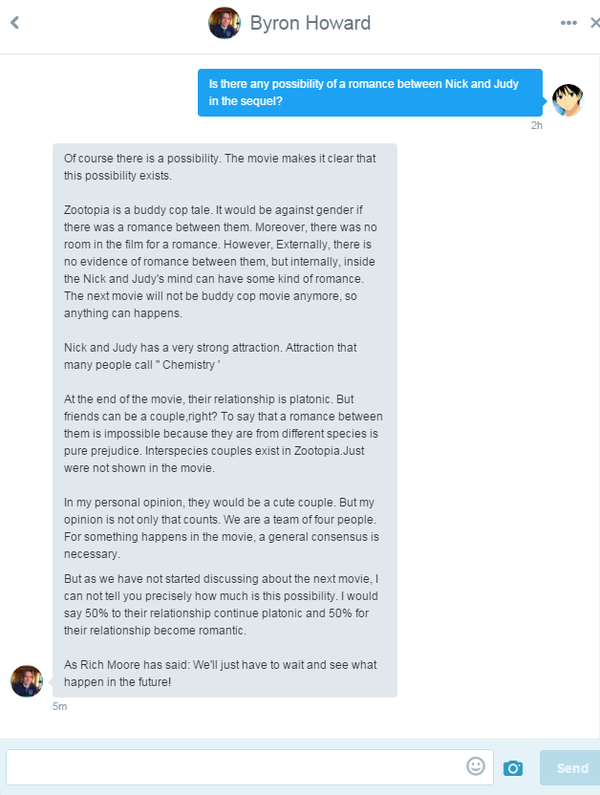Focus the message text input box
Screen dimensions: 600x795
pyautogui.click(x=235, y=767)
